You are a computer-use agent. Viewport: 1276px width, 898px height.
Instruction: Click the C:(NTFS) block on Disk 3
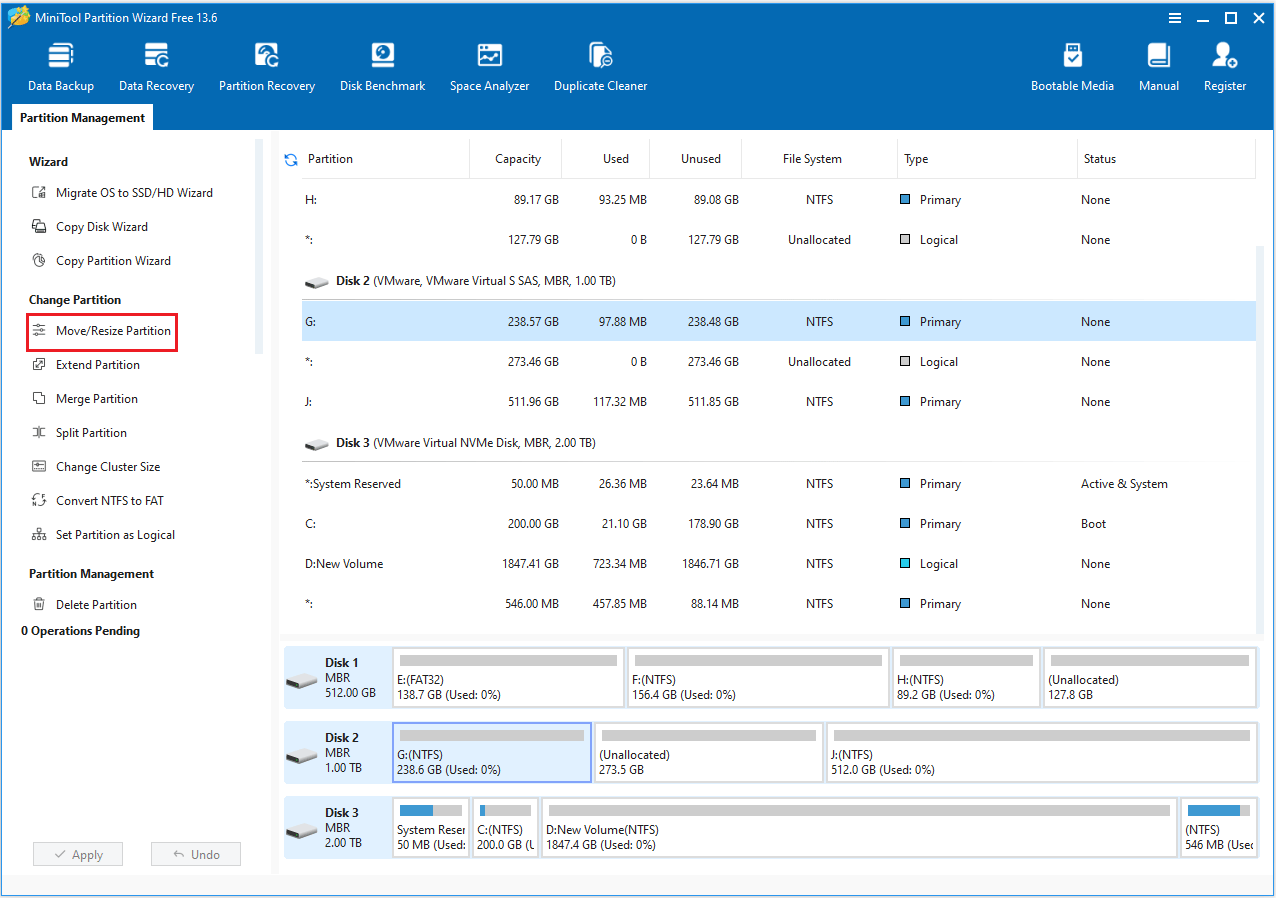505,828
